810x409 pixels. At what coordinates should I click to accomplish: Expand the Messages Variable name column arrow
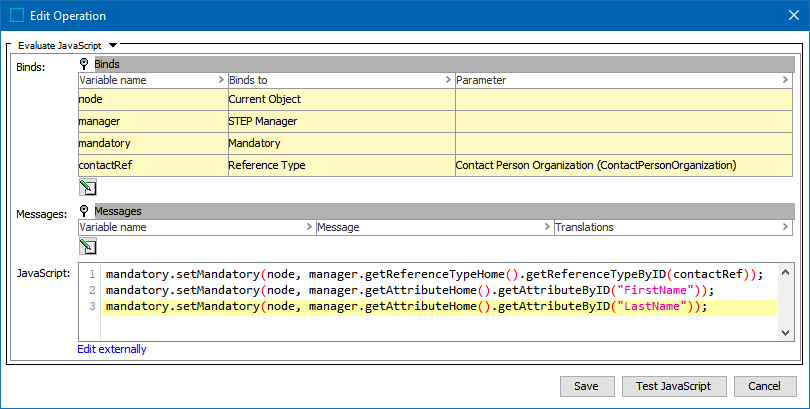click(x=308, y=228)
